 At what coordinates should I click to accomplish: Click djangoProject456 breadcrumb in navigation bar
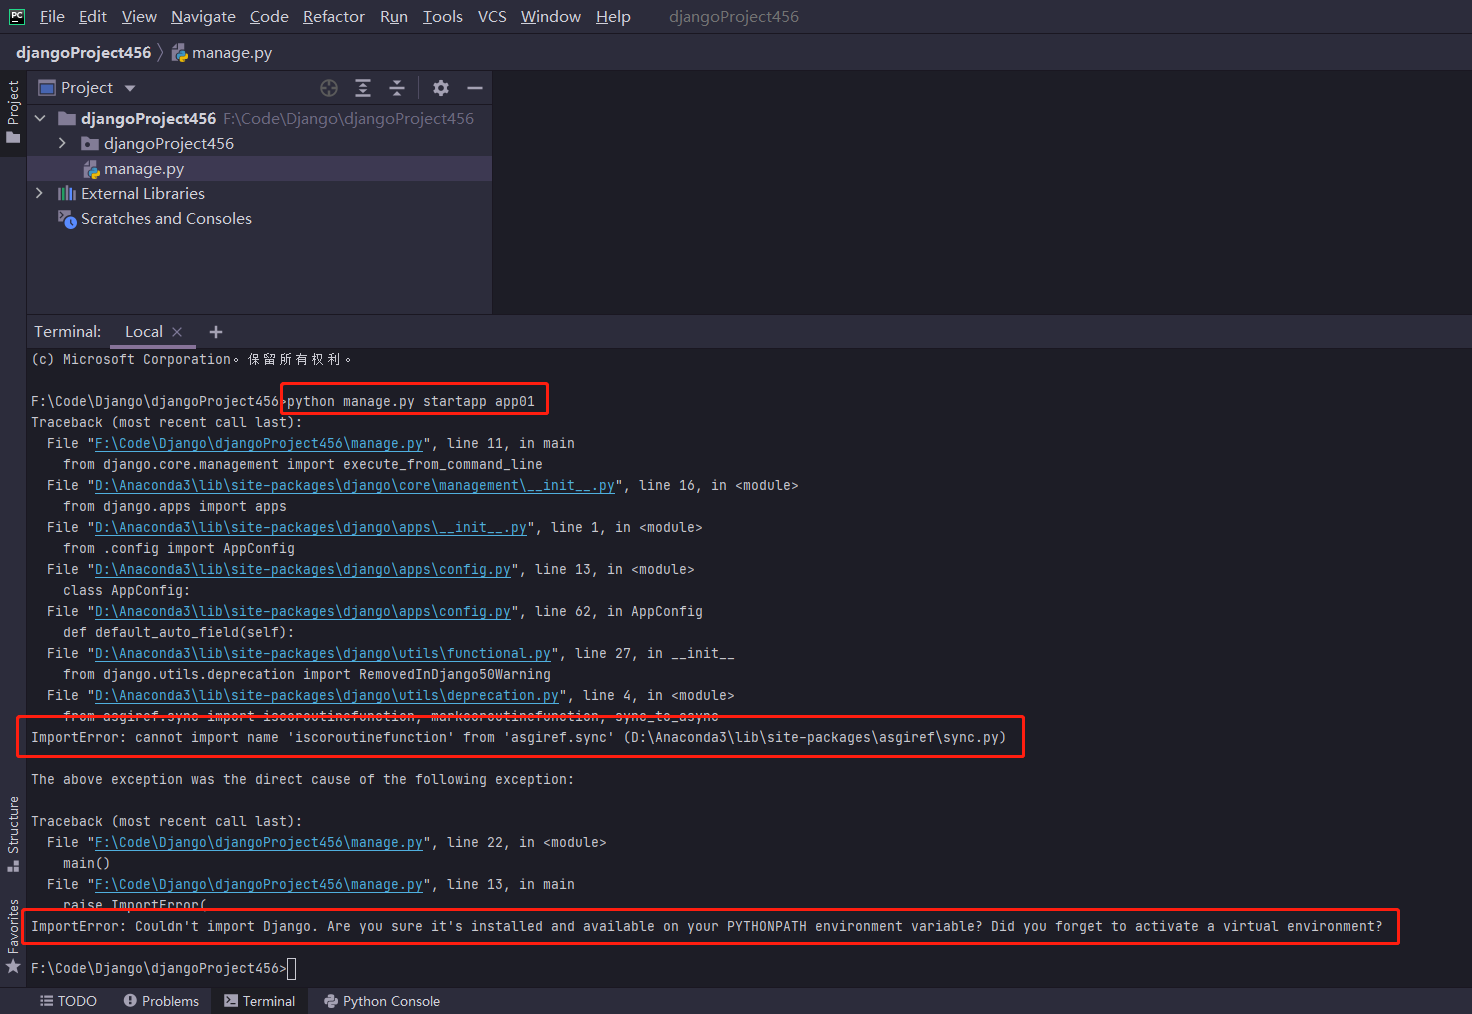[x=83, y=53]
